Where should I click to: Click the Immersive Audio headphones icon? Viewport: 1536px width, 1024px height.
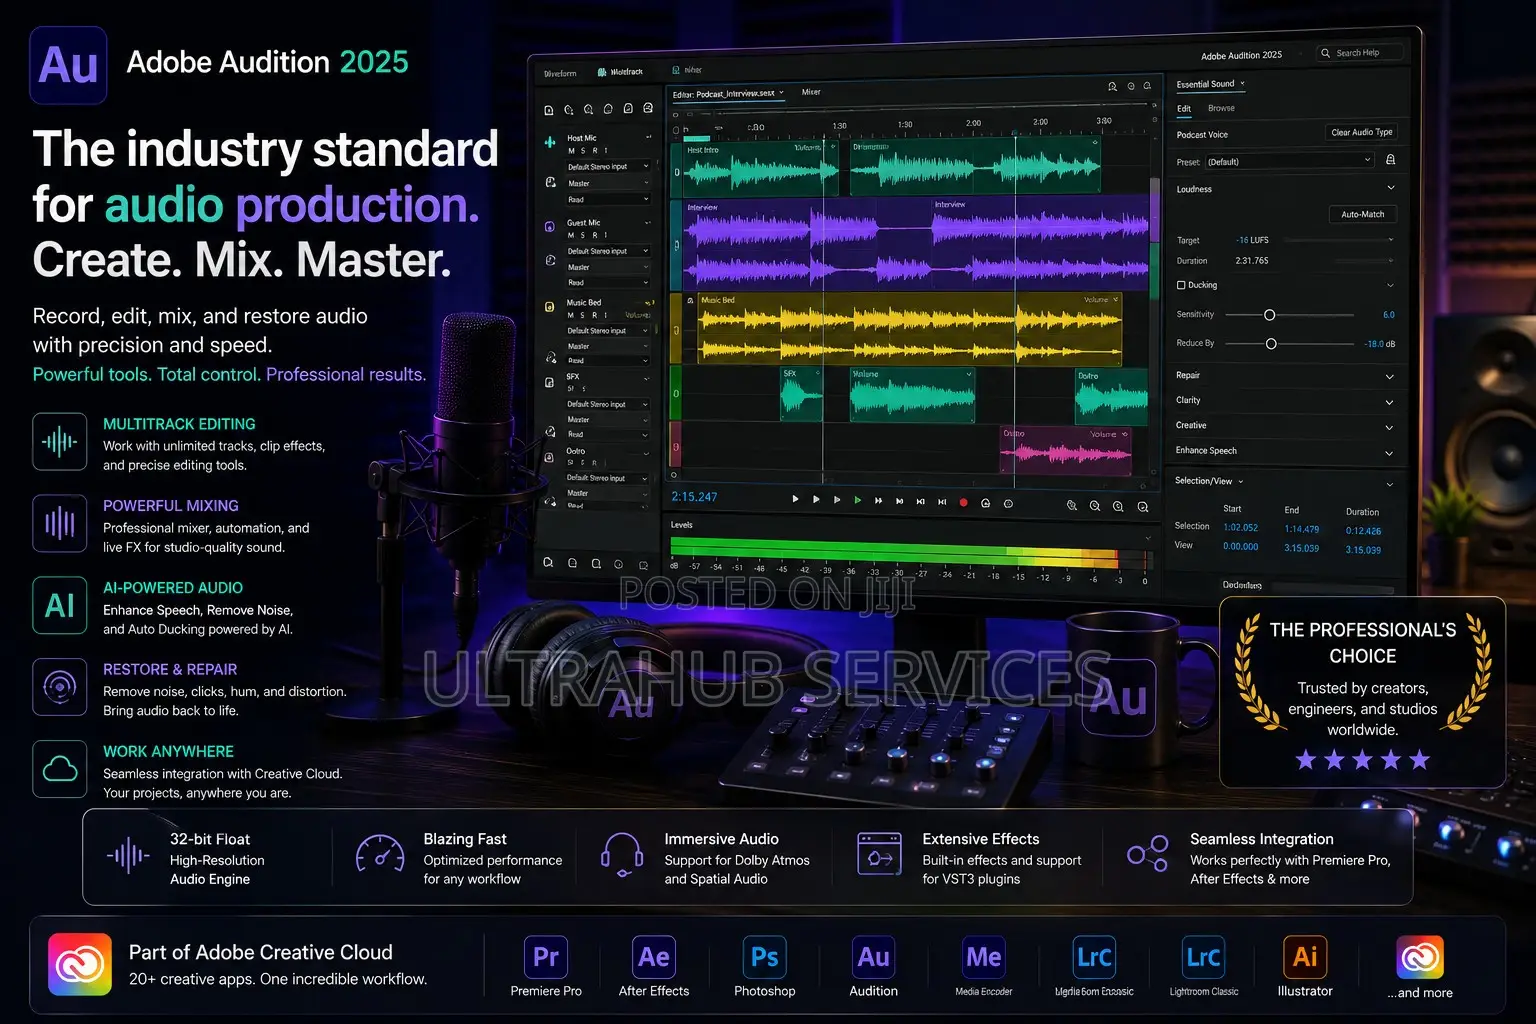click(621, 856)
